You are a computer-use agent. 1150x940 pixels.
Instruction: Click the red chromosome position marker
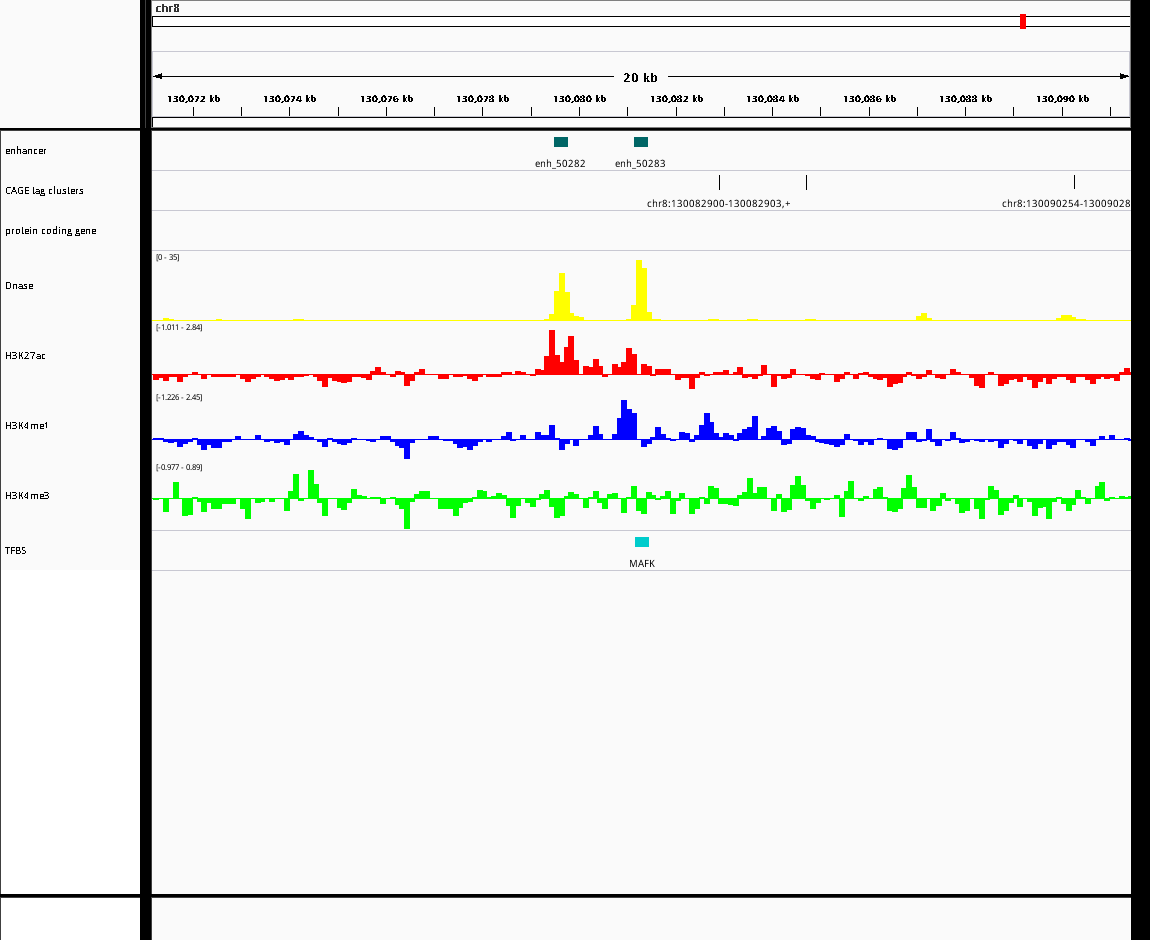[x=1023, y=21]
